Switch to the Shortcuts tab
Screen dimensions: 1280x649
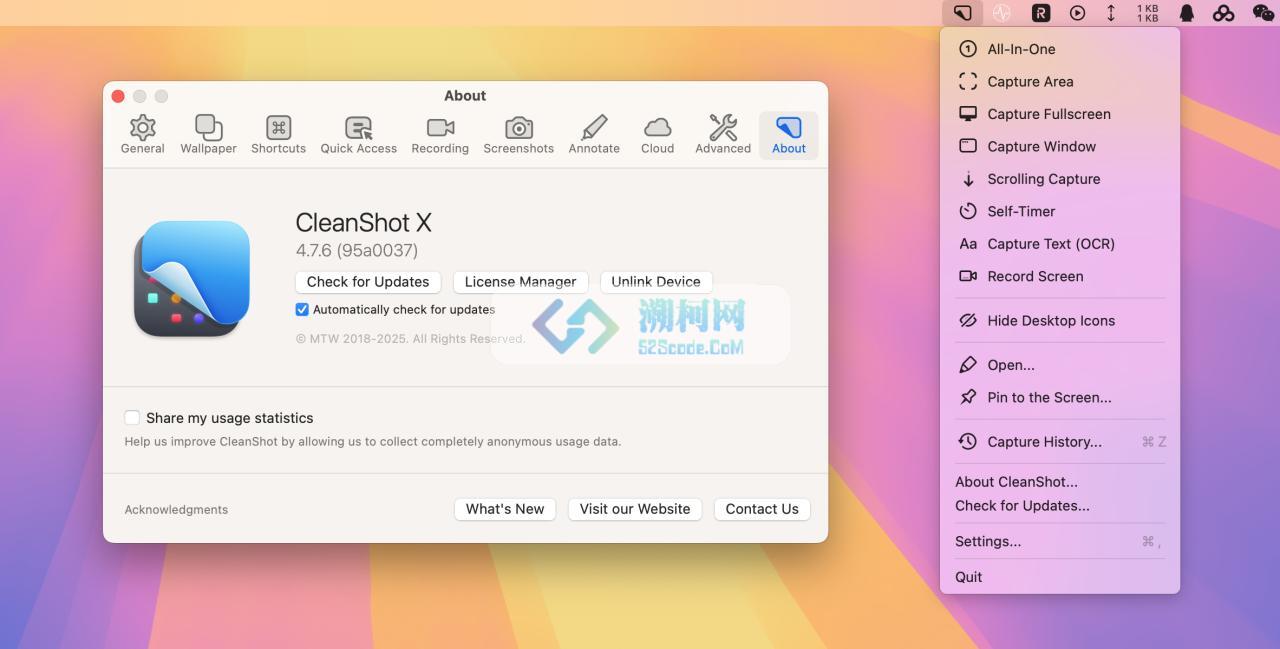(x=278, y=135)
